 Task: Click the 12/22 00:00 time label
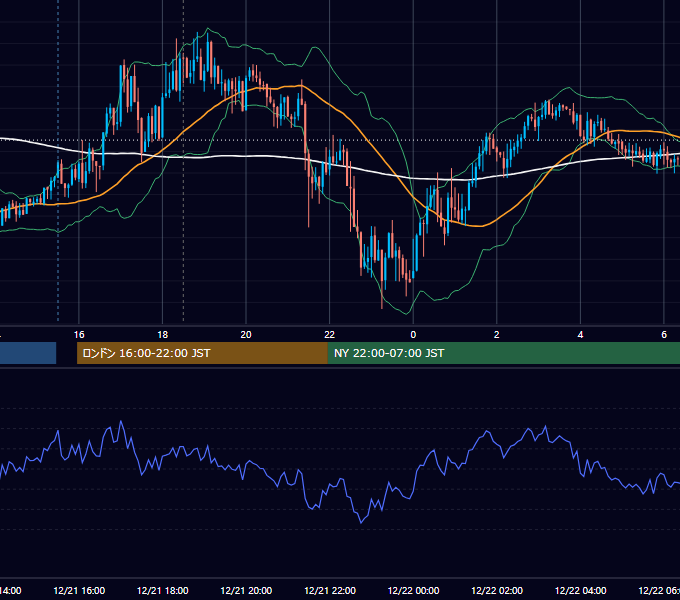(x=413, y=590)
